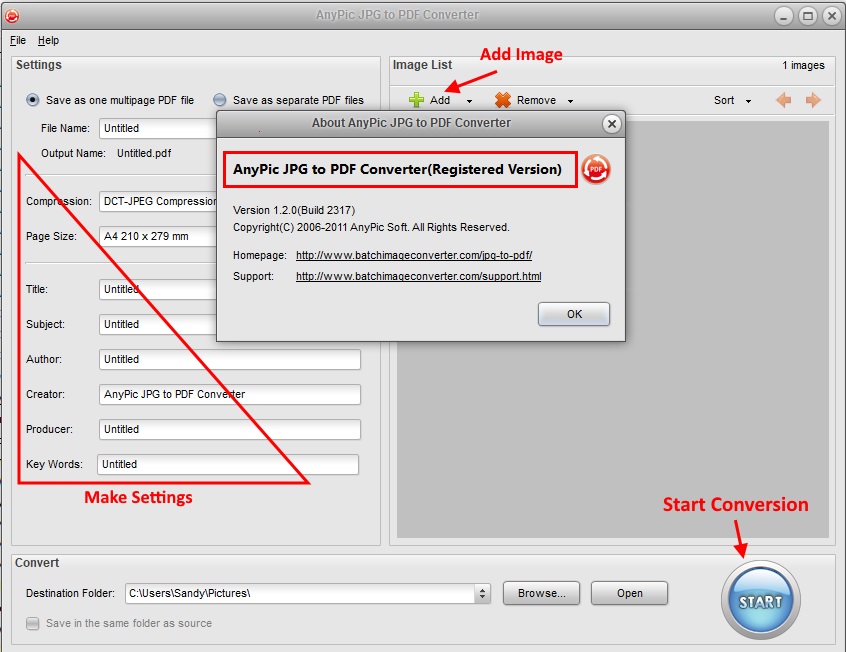The image size is (846, 652).
Task: Select Save as separate PDF files option
Action: (x=219, y=100)
